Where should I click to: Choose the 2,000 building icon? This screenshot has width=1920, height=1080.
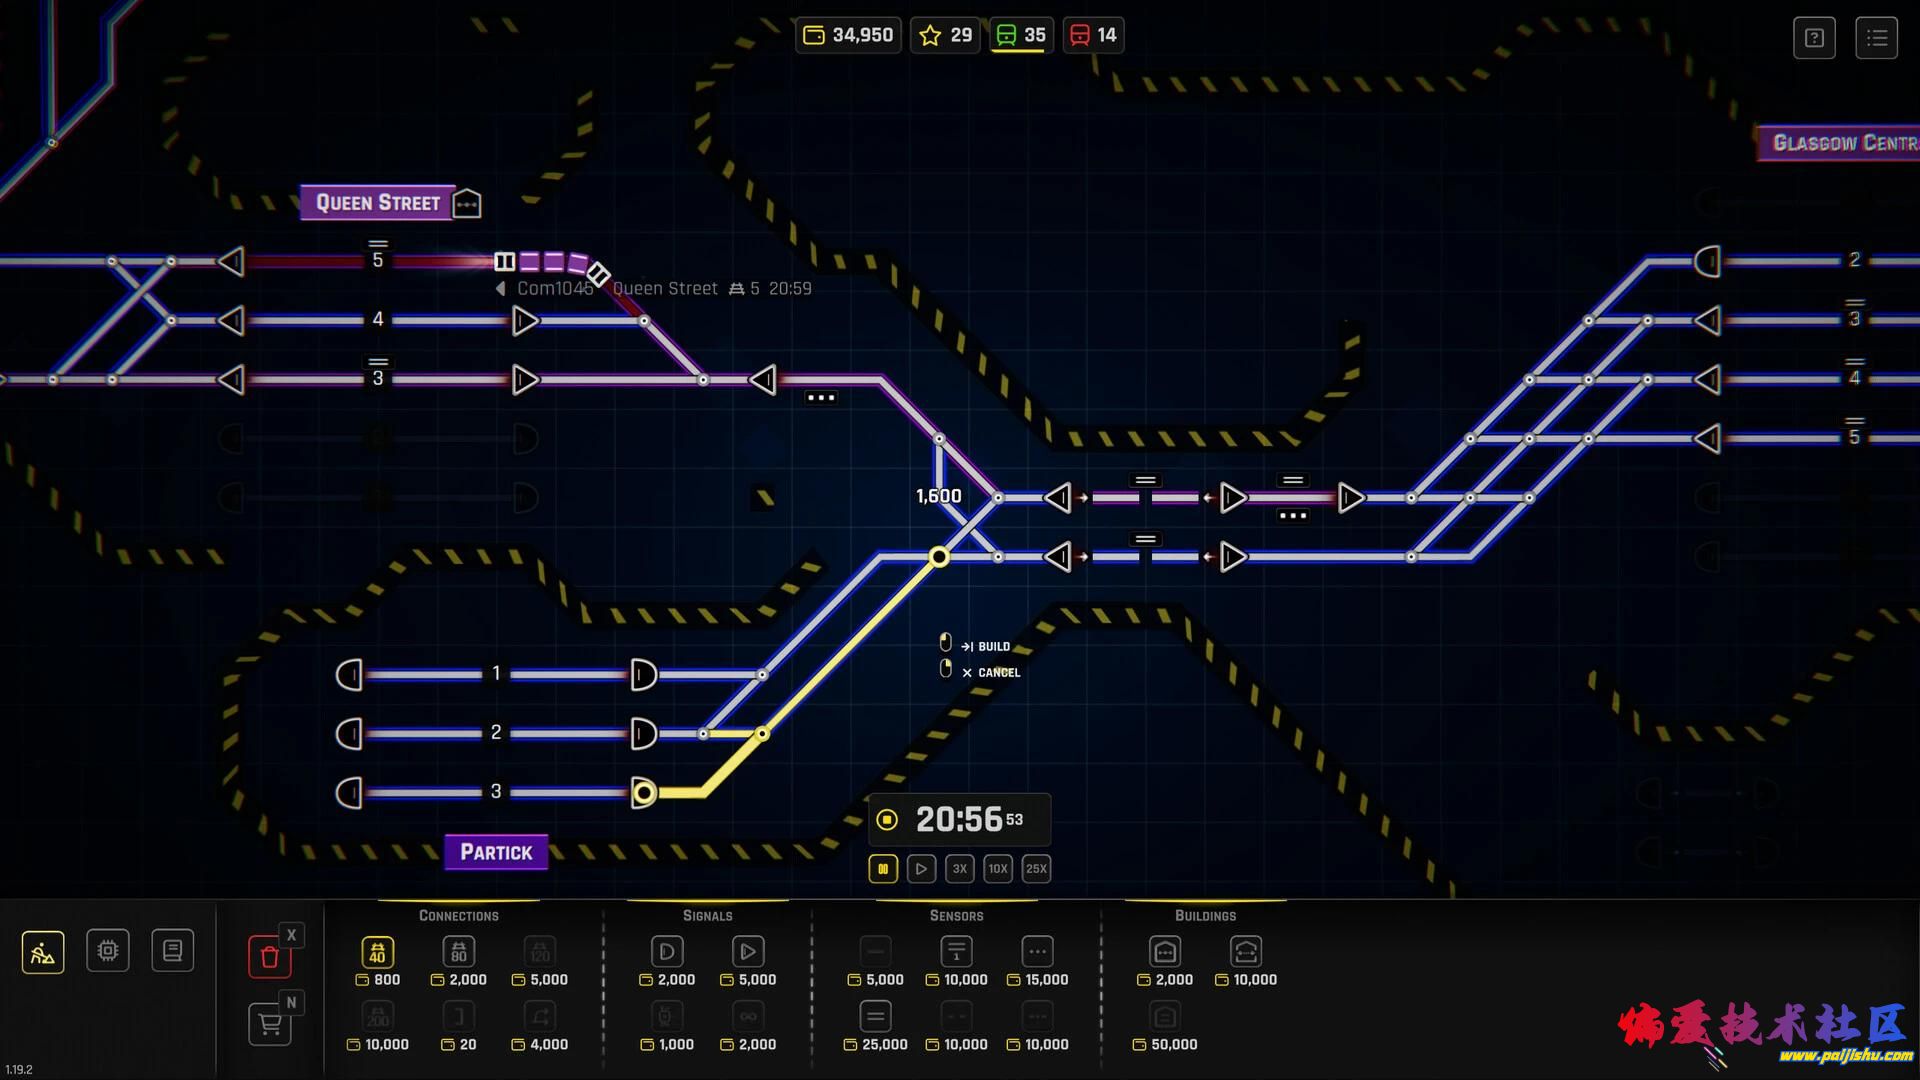coord(1165,952)
